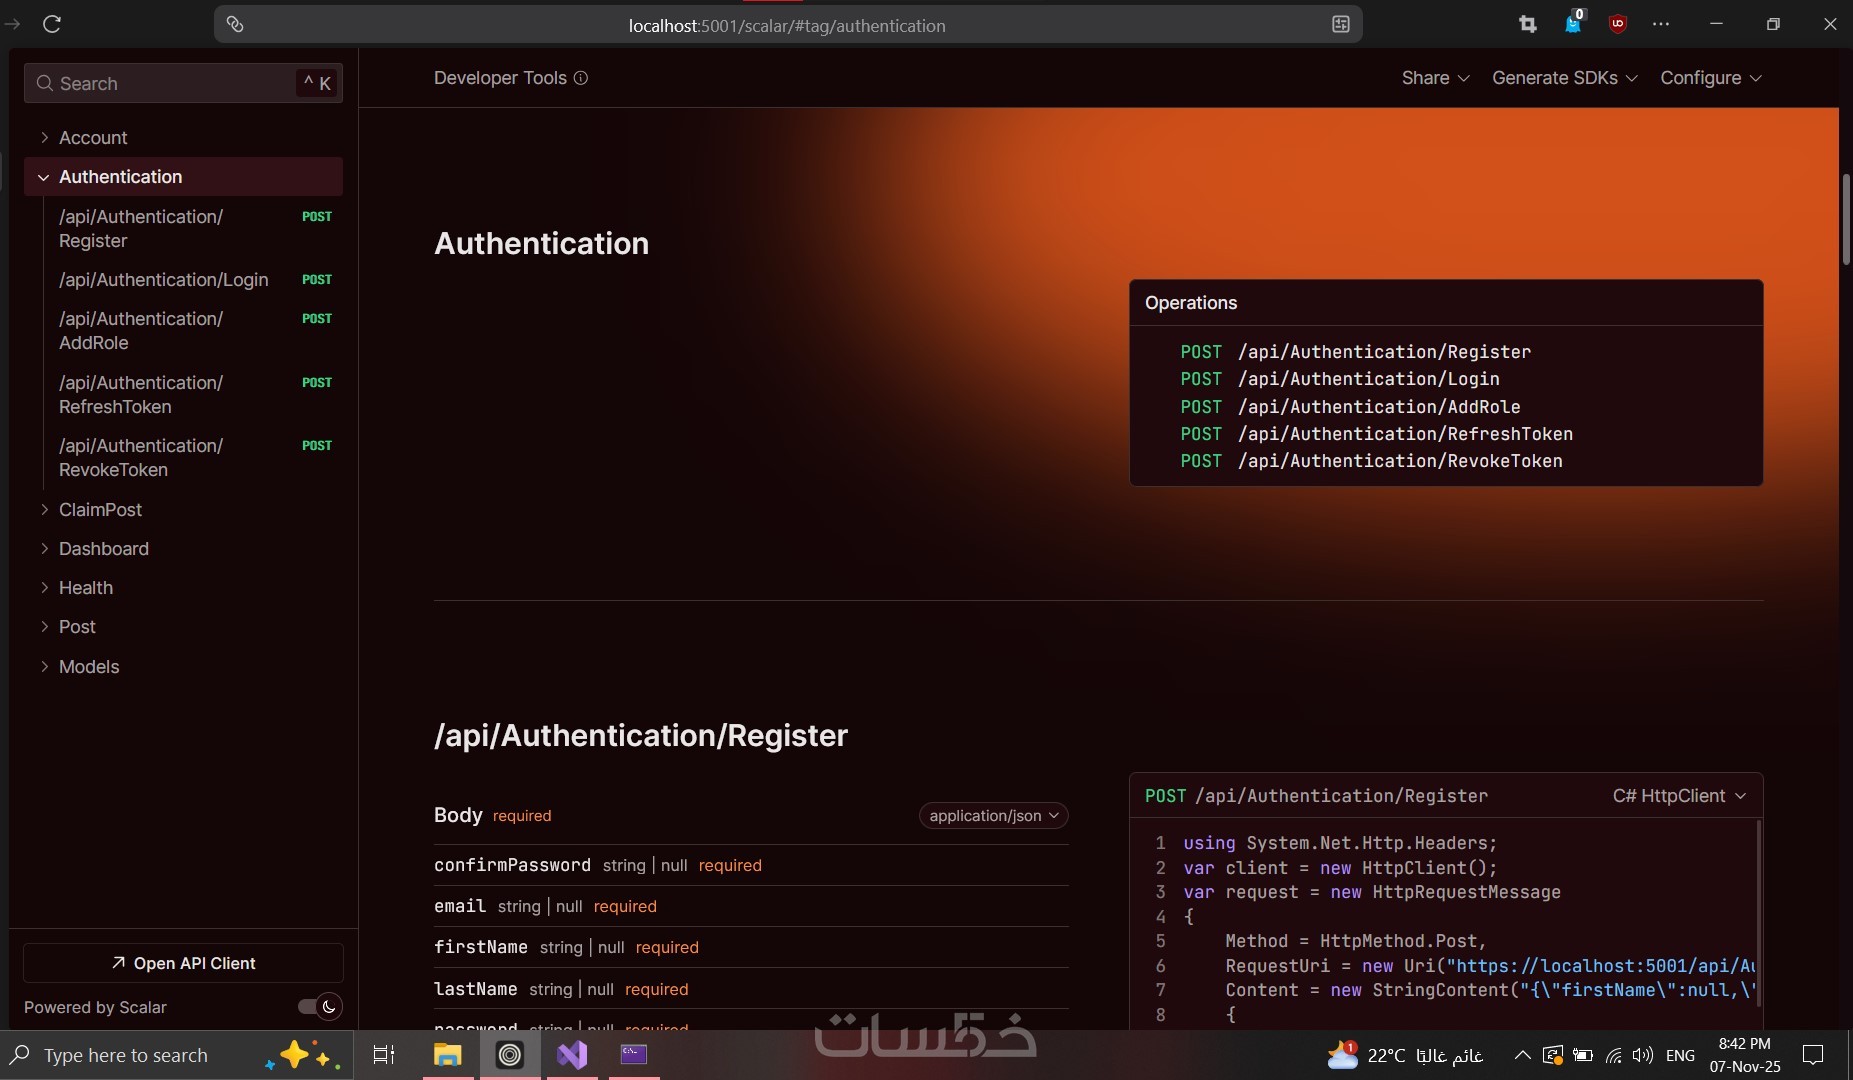Click the Open API Client button

(x=184, y=963)
